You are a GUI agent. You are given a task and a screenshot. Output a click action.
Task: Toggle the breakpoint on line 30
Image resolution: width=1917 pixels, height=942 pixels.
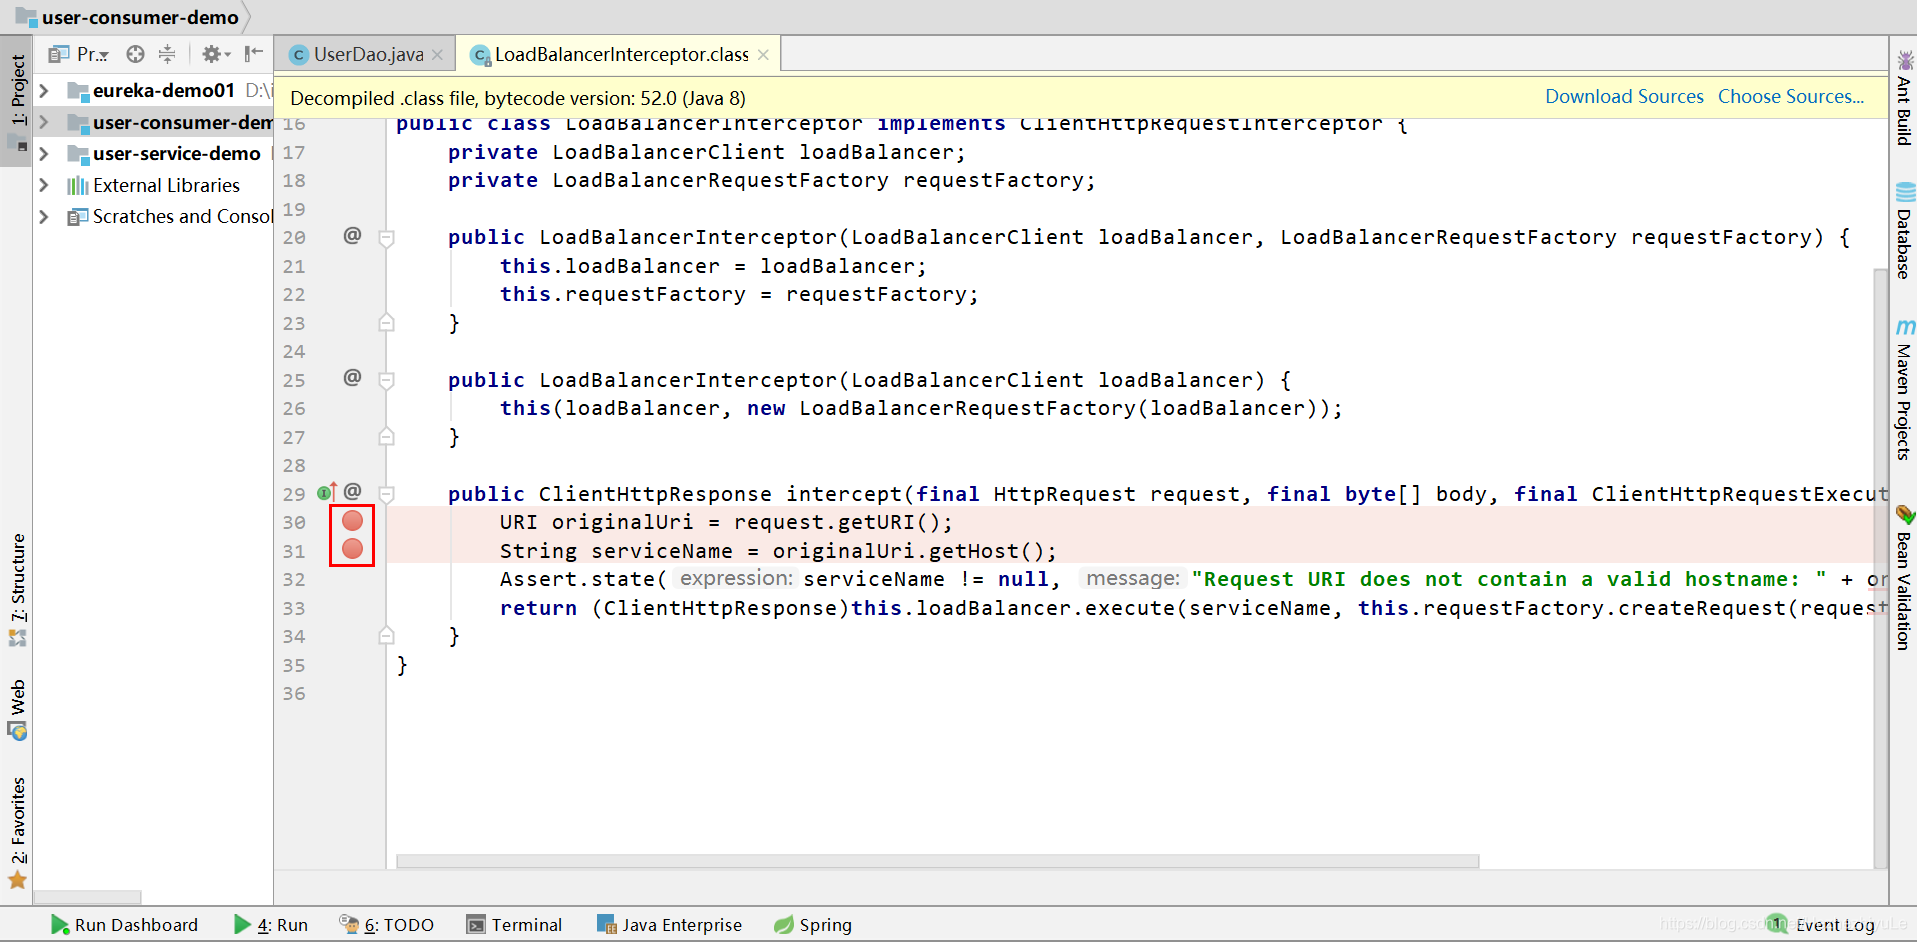pyautogui.click(x=352, y=521)
